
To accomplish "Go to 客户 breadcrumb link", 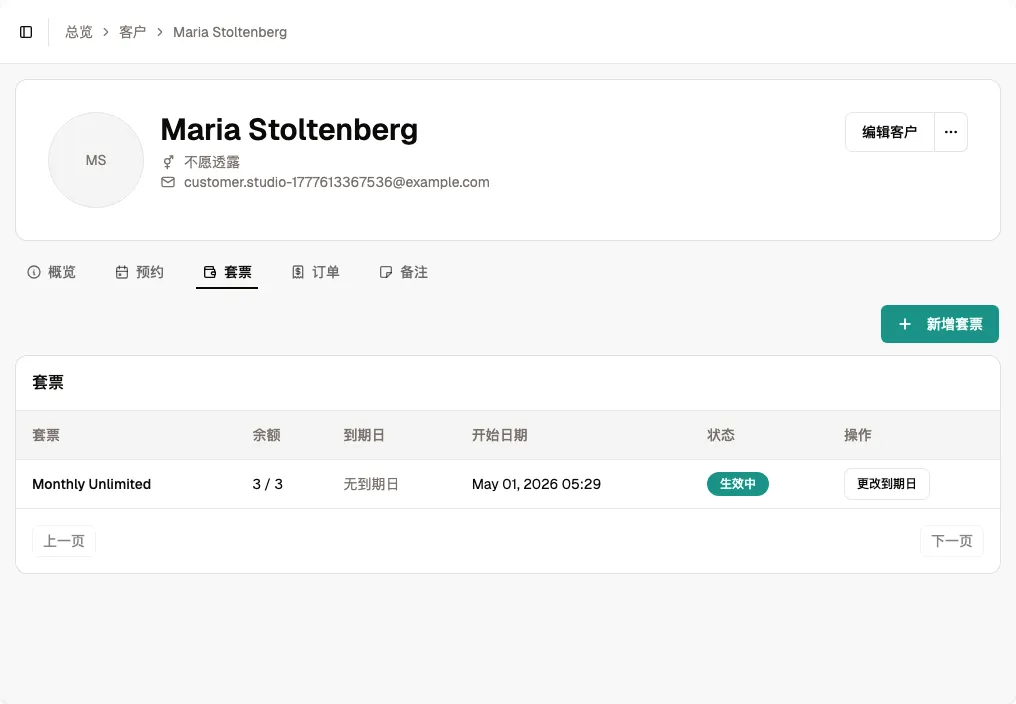I will coord(132,32).
